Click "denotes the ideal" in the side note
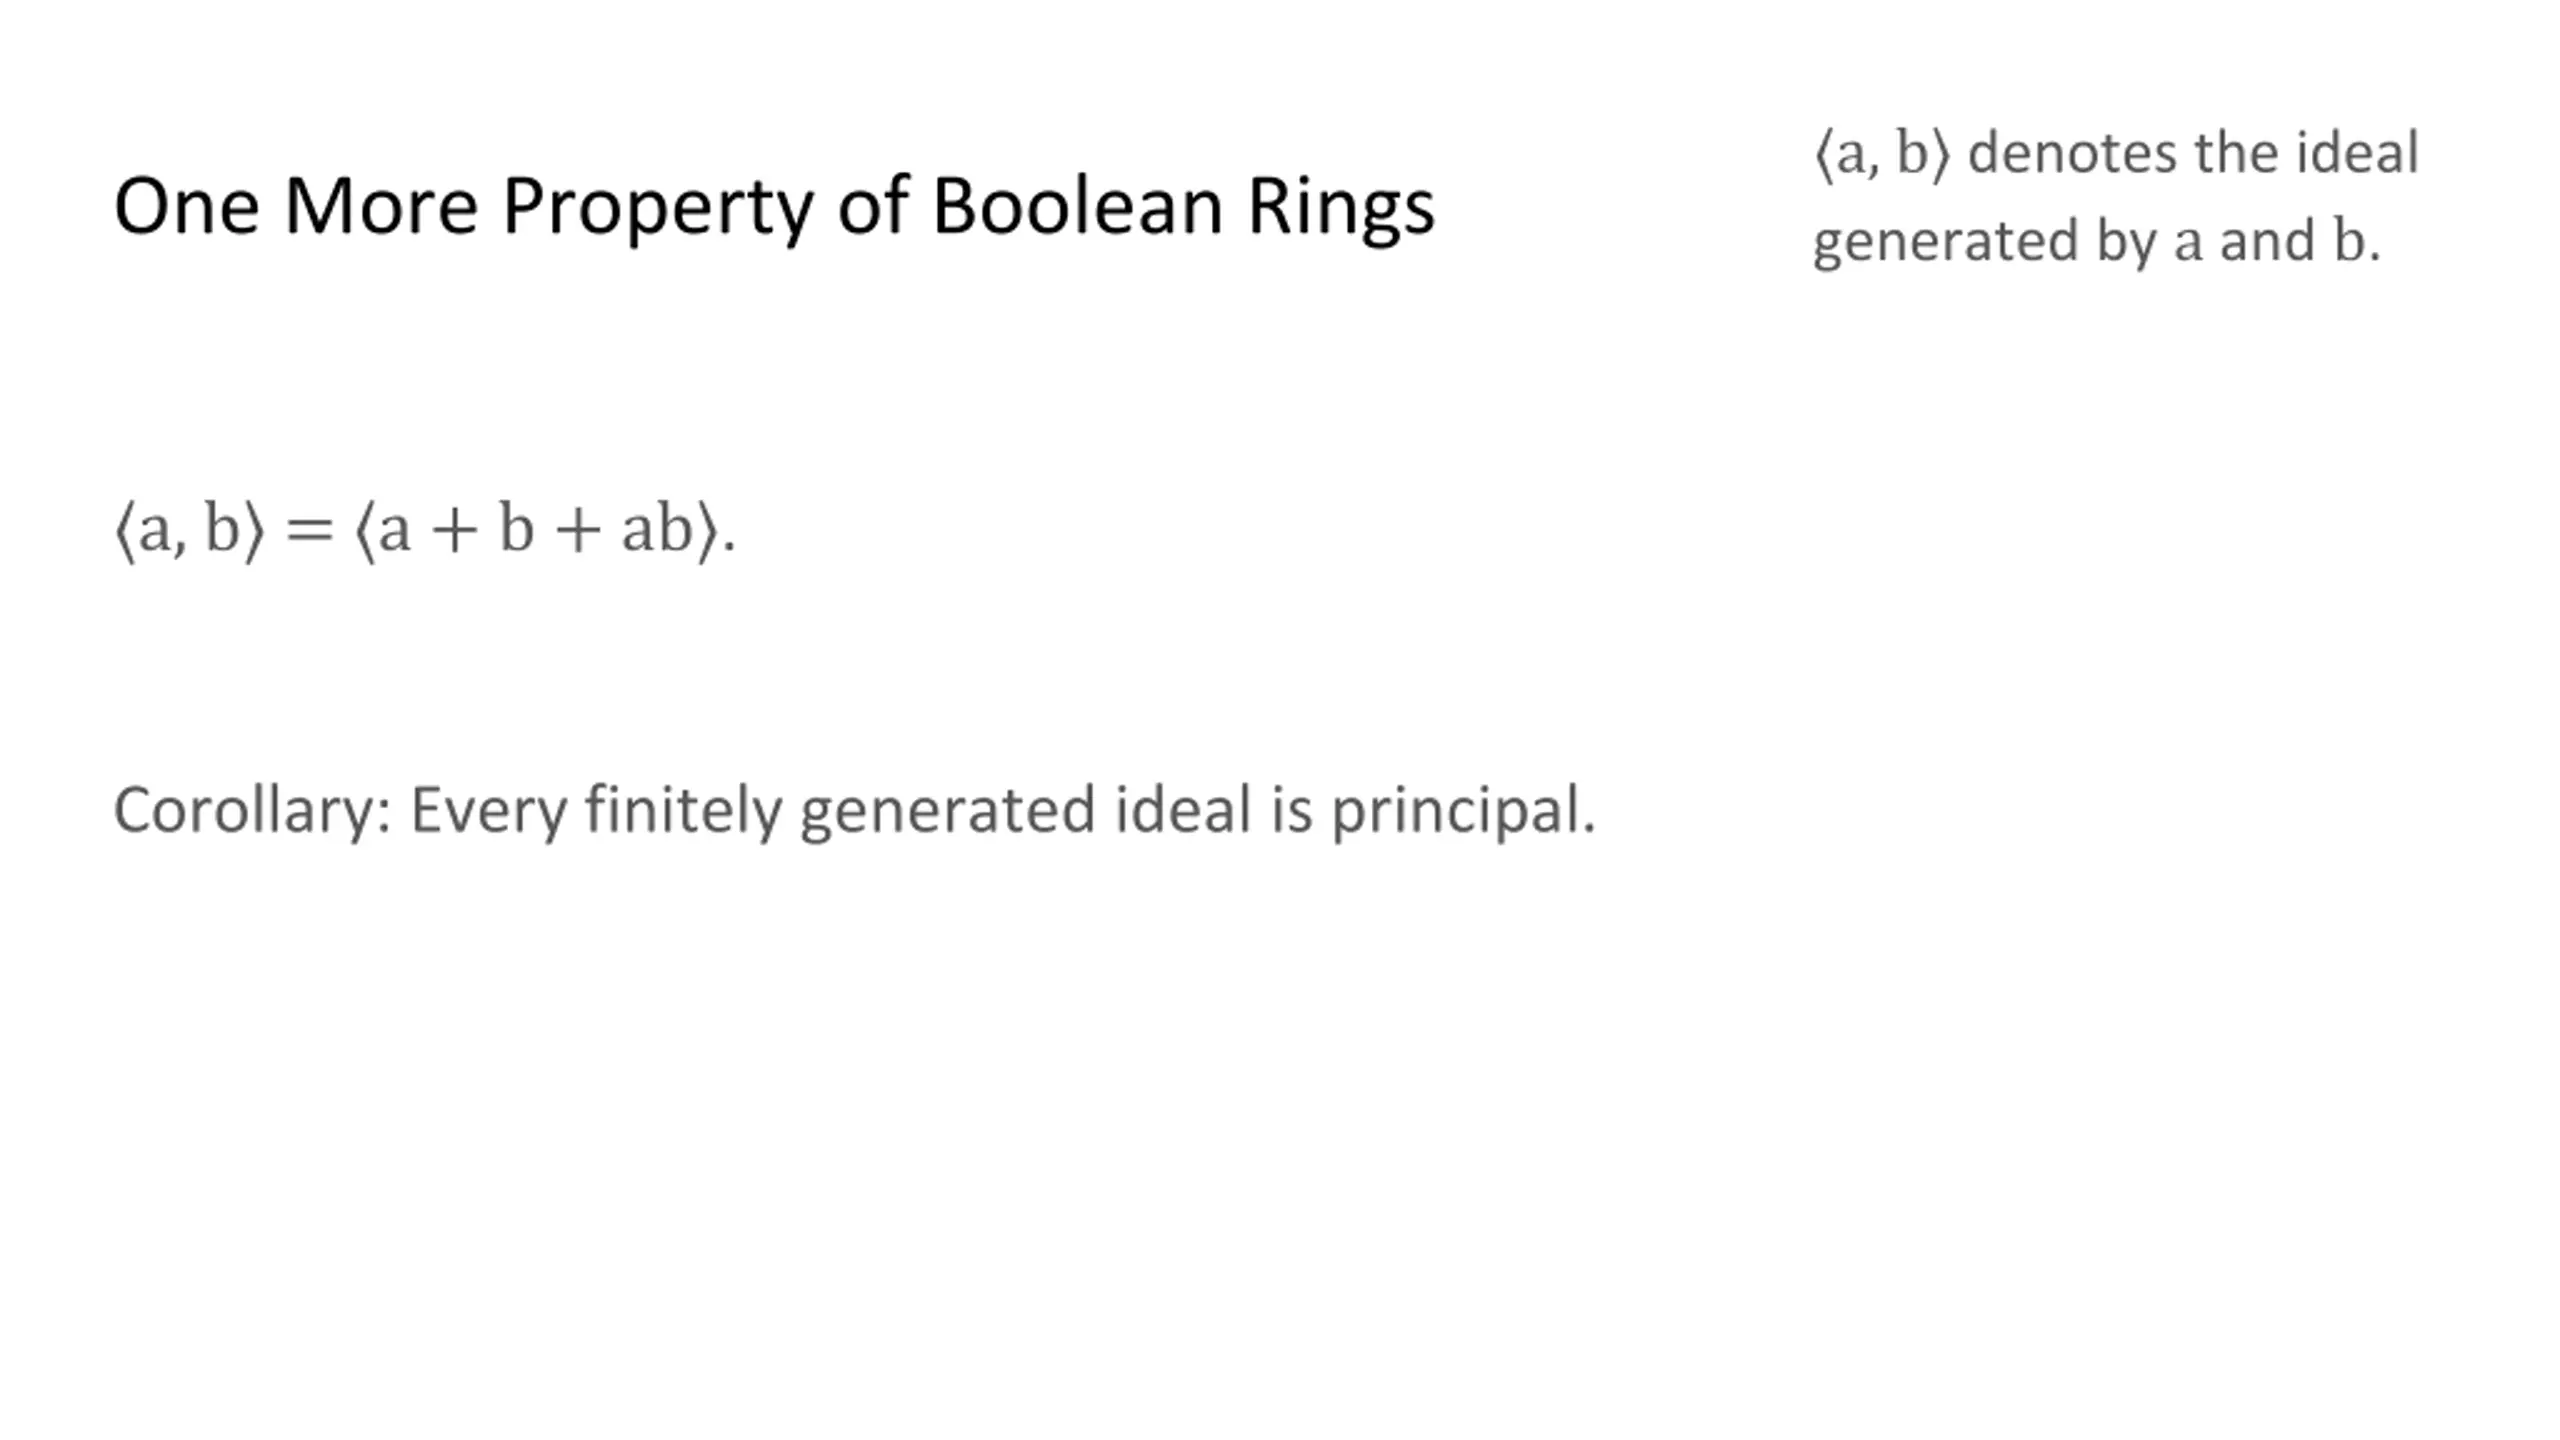 click(x=2193, y=153)
